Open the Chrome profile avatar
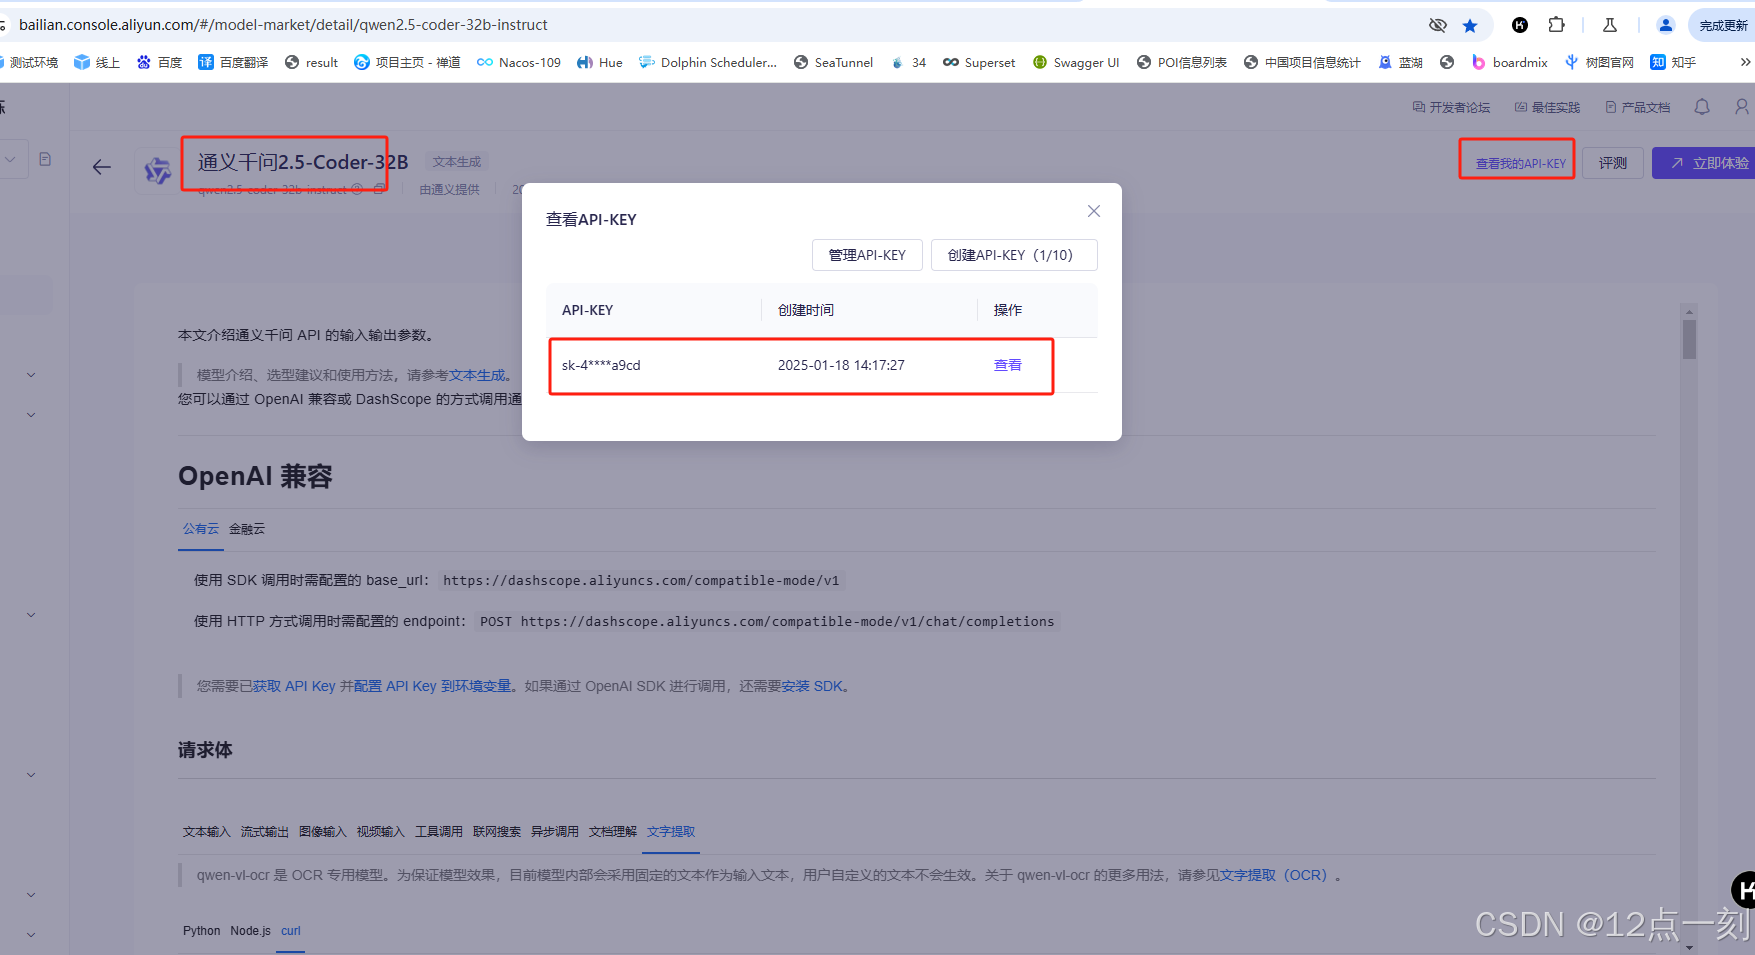Screen dimensions: 1755x955 click(x=1666, y=25)
